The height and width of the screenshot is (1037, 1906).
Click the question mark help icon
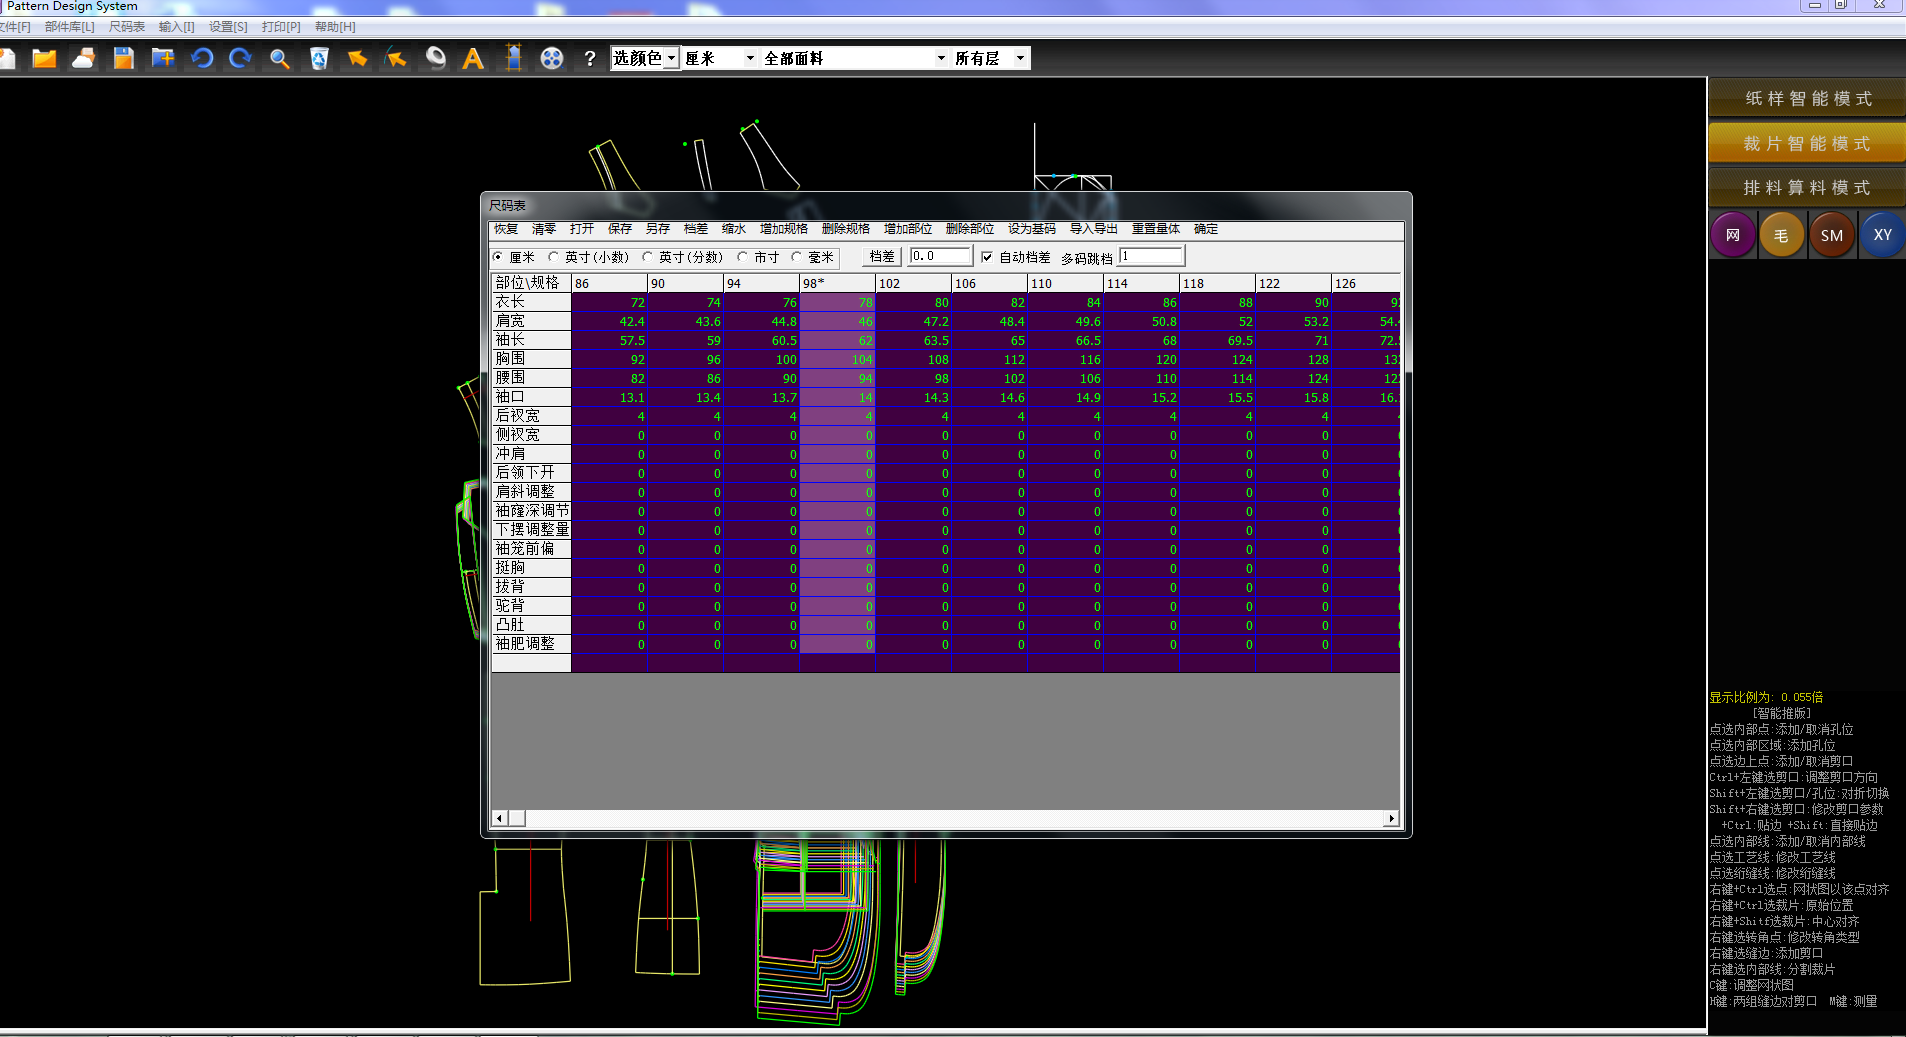(x=590, y=59)
